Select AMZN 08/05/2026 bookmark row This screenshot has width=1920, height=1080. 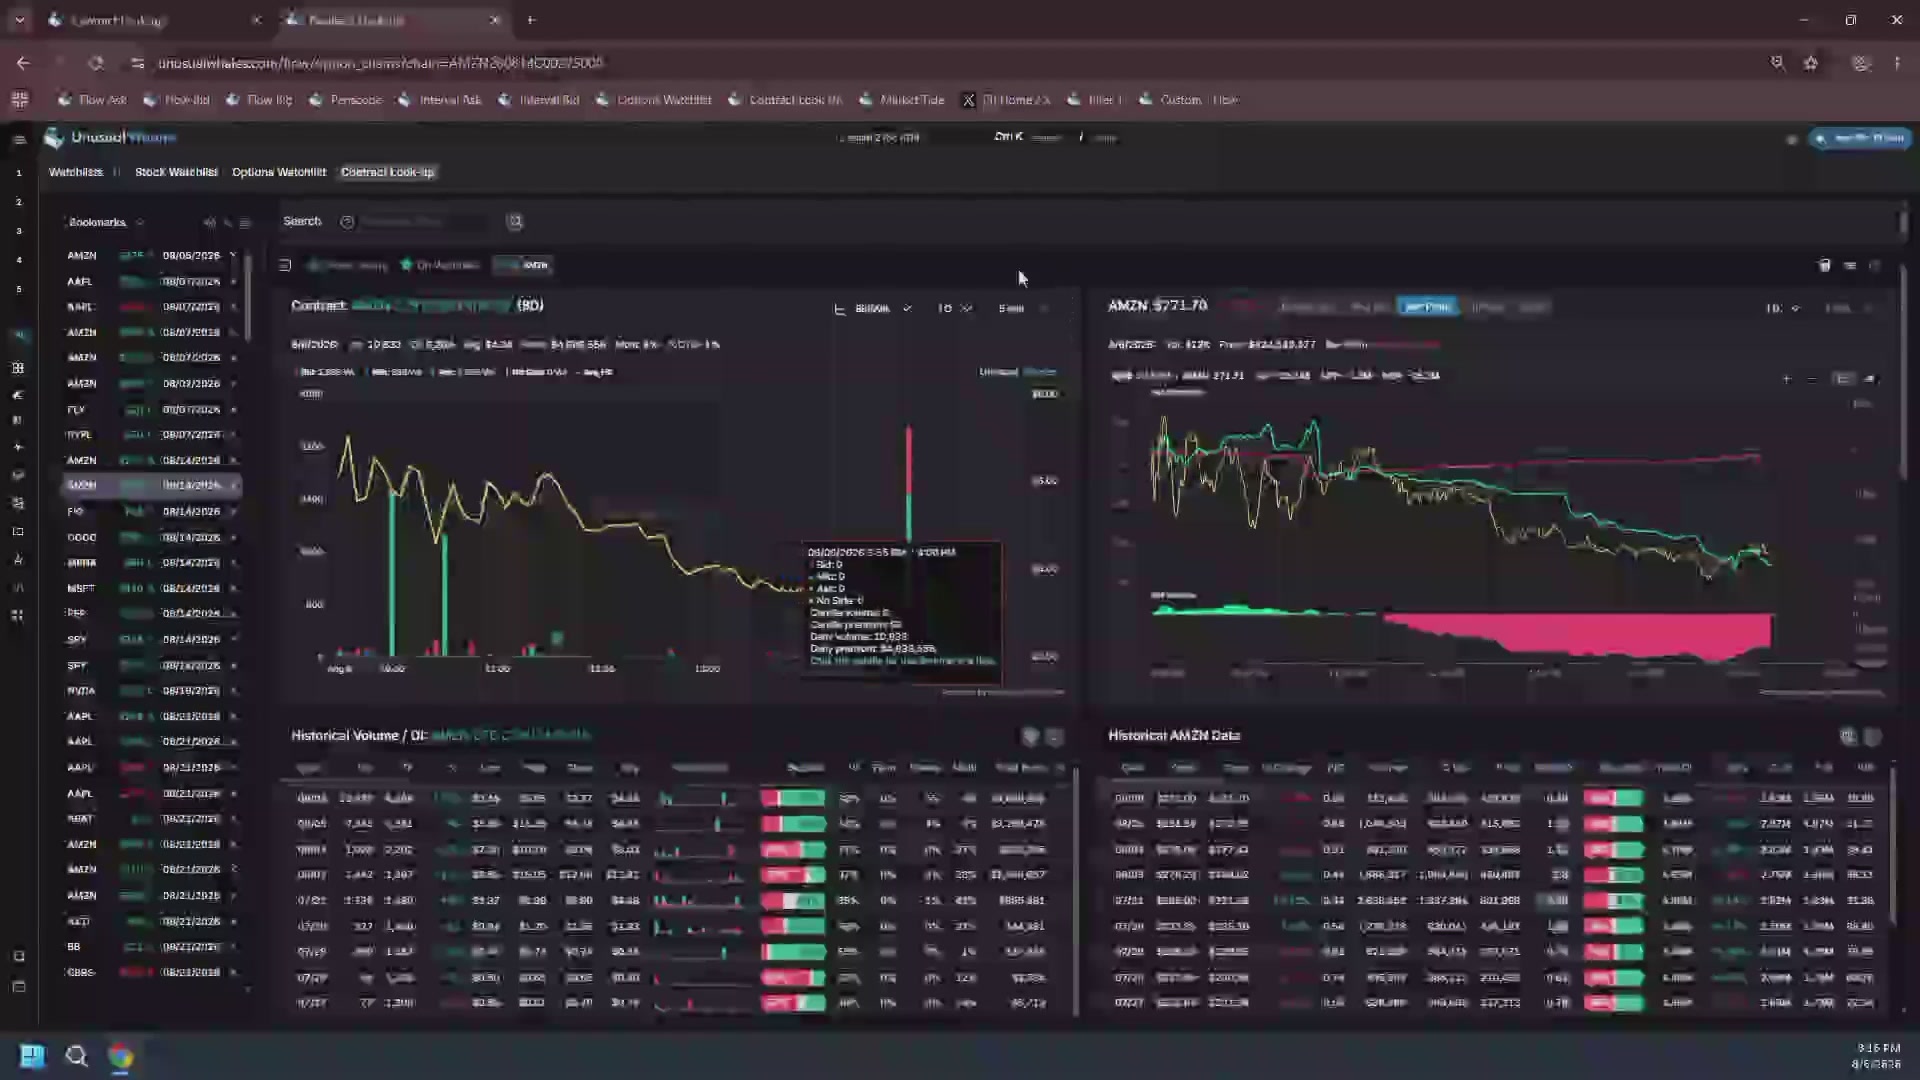151,256
